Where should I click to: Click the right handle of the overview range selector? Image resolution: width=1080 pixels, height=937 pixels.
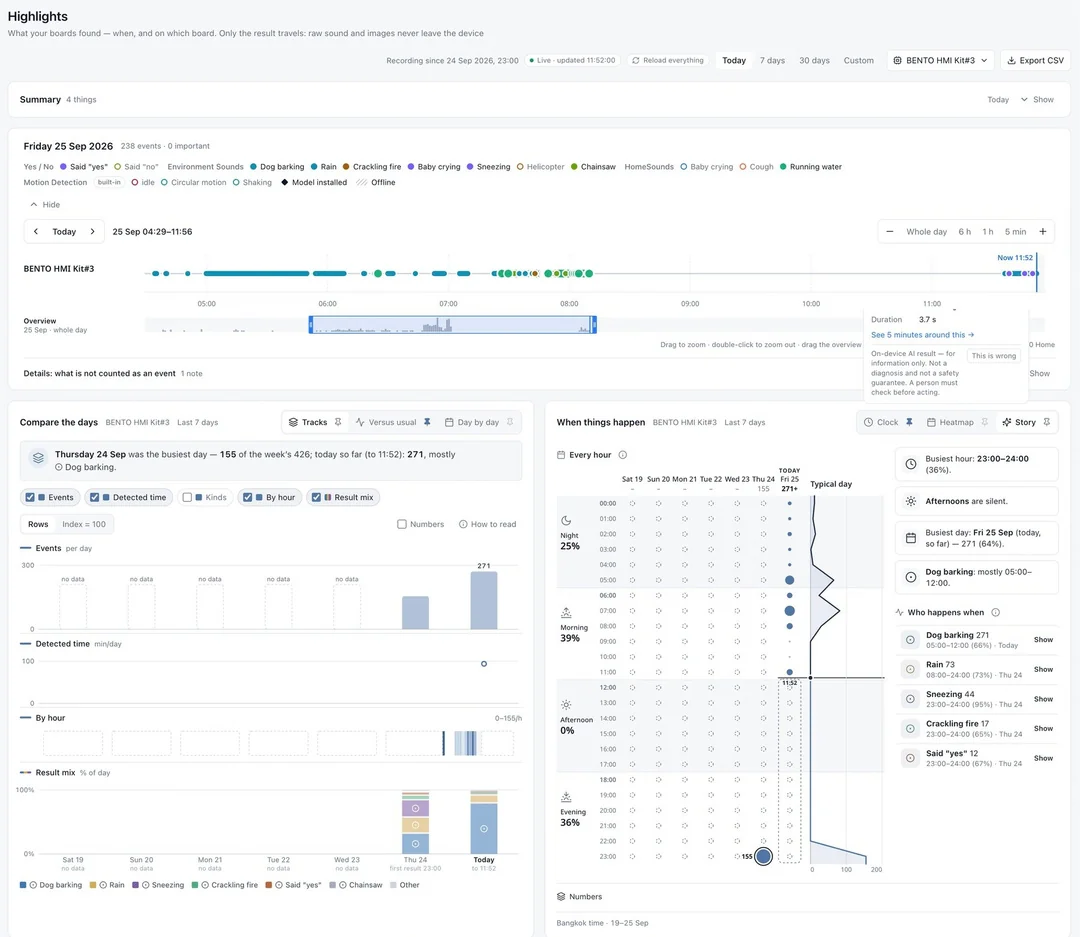[594, 325]
